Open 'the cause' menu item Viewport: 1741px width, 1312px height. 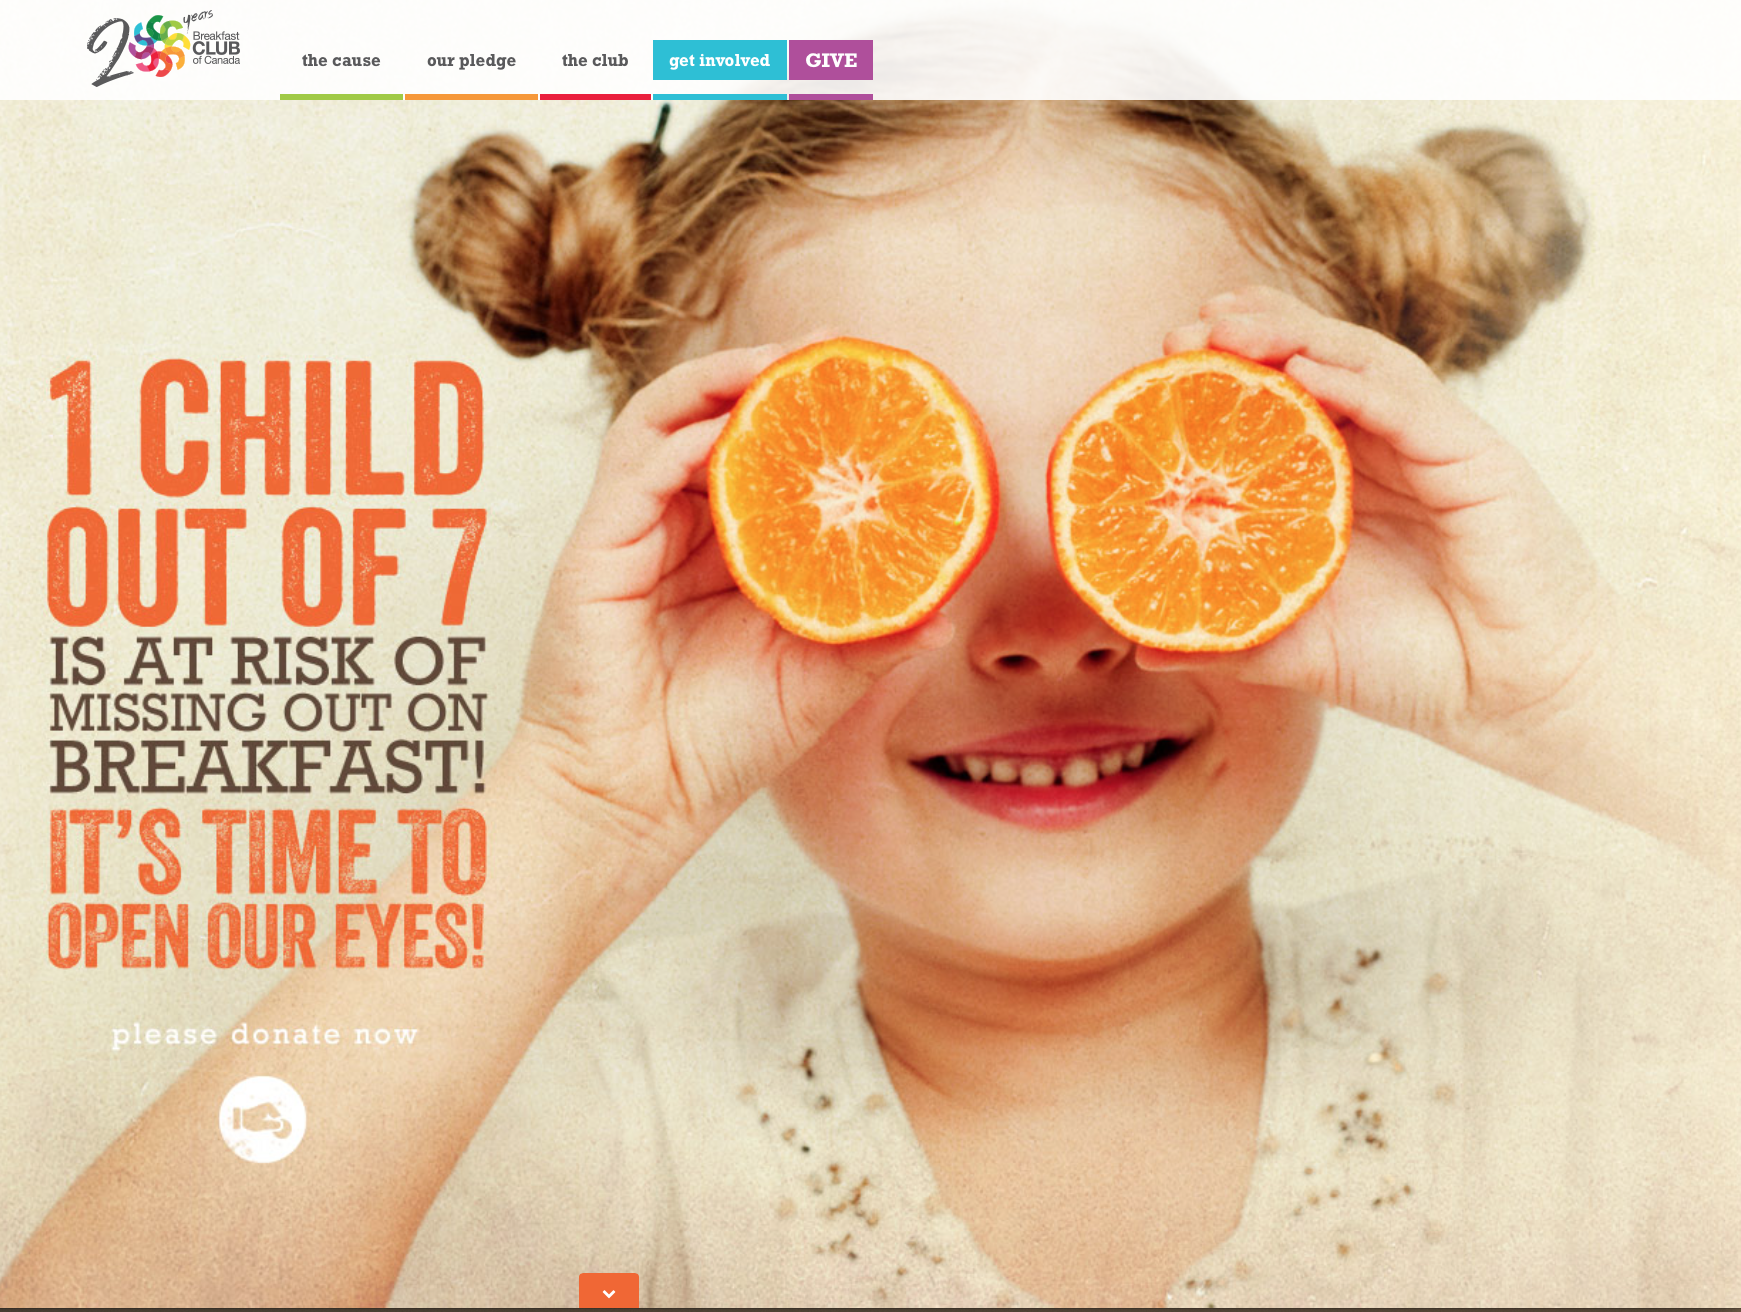point(341,60)
